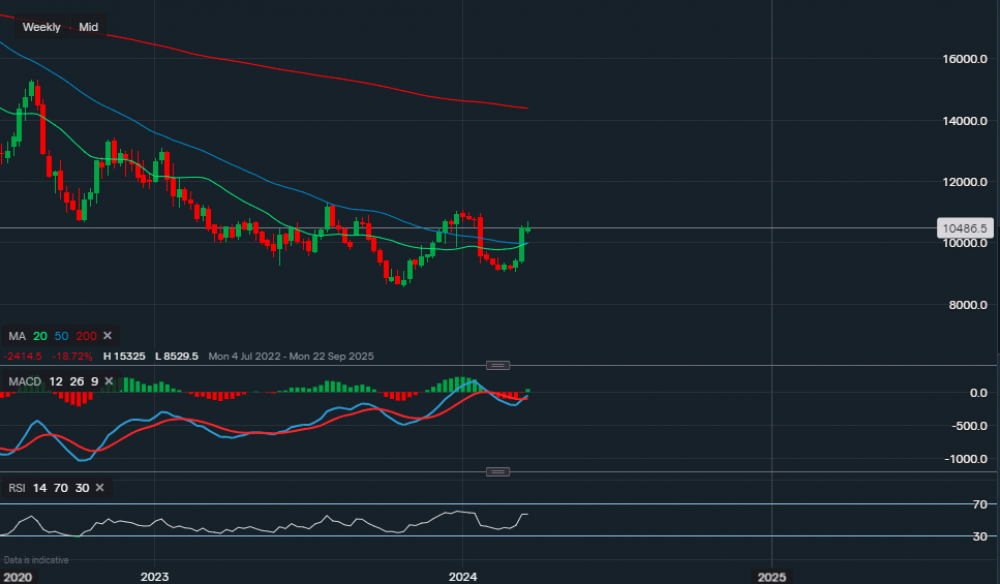Image resolution: width=1000 pixels, height=584 pixels.
Task: Click the resize handle above the MACD pane
Action: click(499, 365)
